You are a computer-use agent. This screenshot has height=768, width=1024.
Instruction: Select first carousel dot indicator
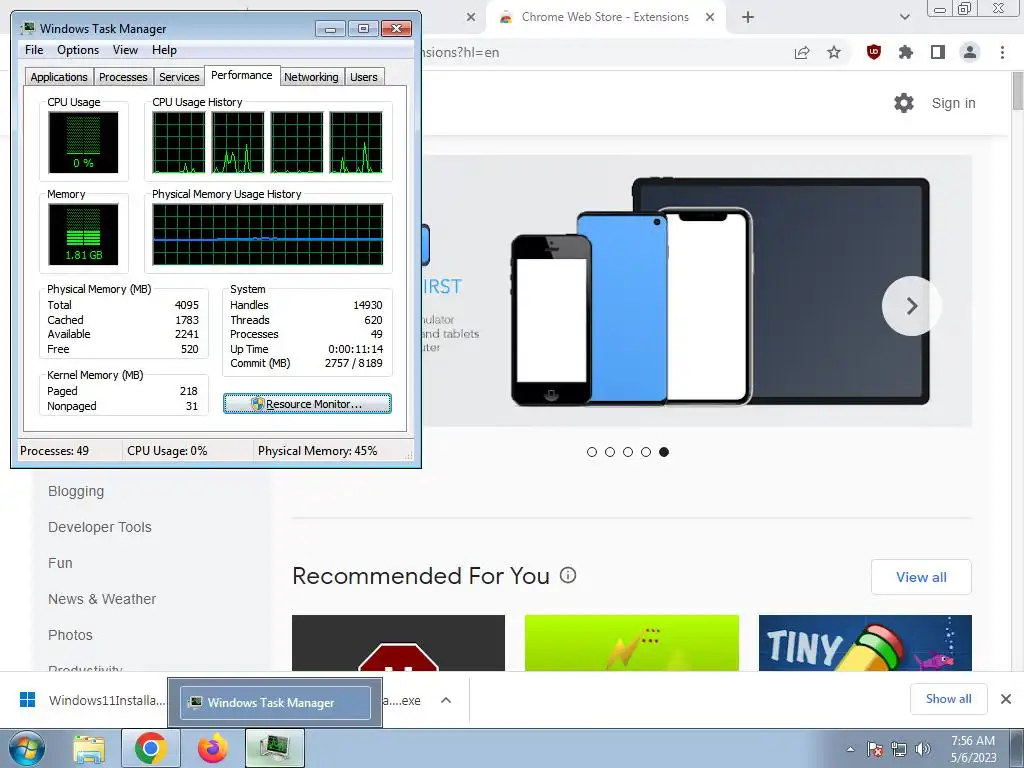point(592,452)
